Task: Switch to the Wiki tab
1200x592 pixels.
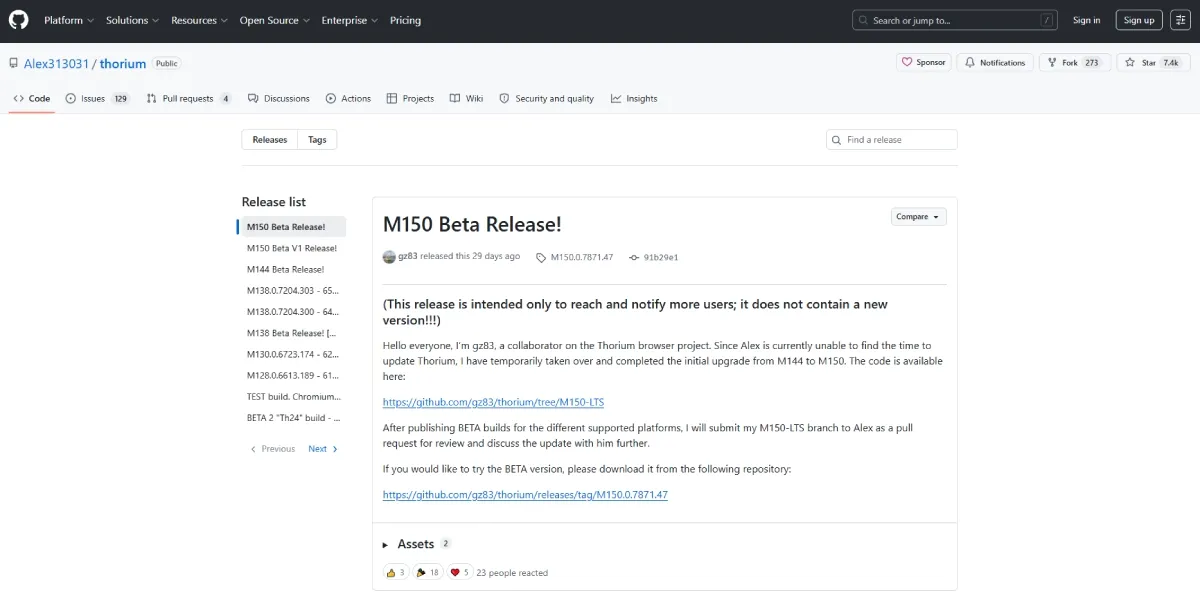Action: pyautogui.click(x=466, y=98)
